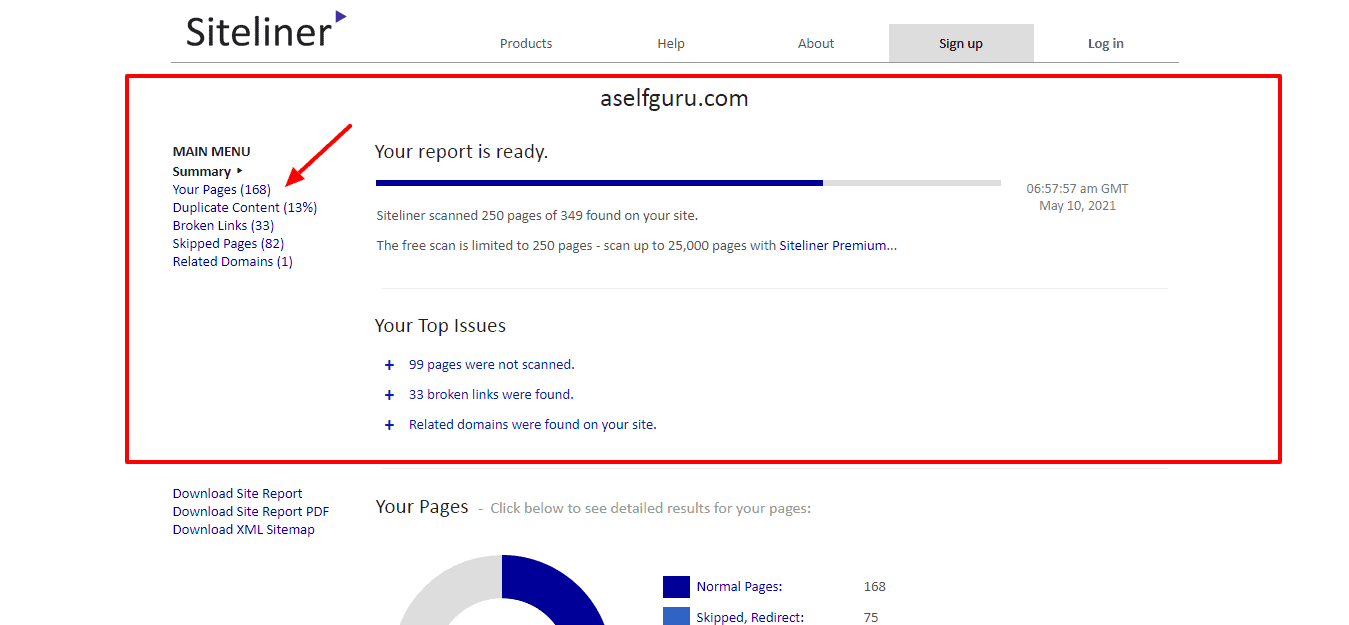
Task: Open Normal Pages details
Action: (x=739, y=586)
